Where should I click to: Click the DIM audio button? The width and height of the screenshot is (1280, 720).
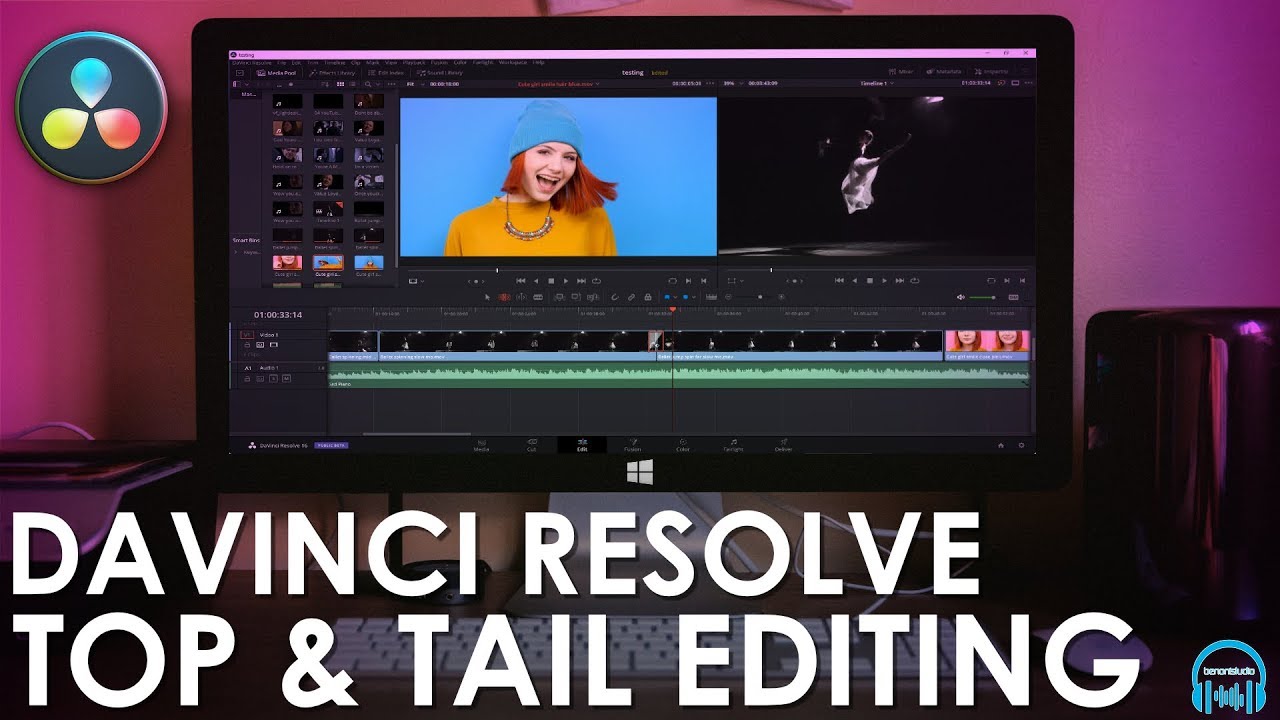[1013, 297]
